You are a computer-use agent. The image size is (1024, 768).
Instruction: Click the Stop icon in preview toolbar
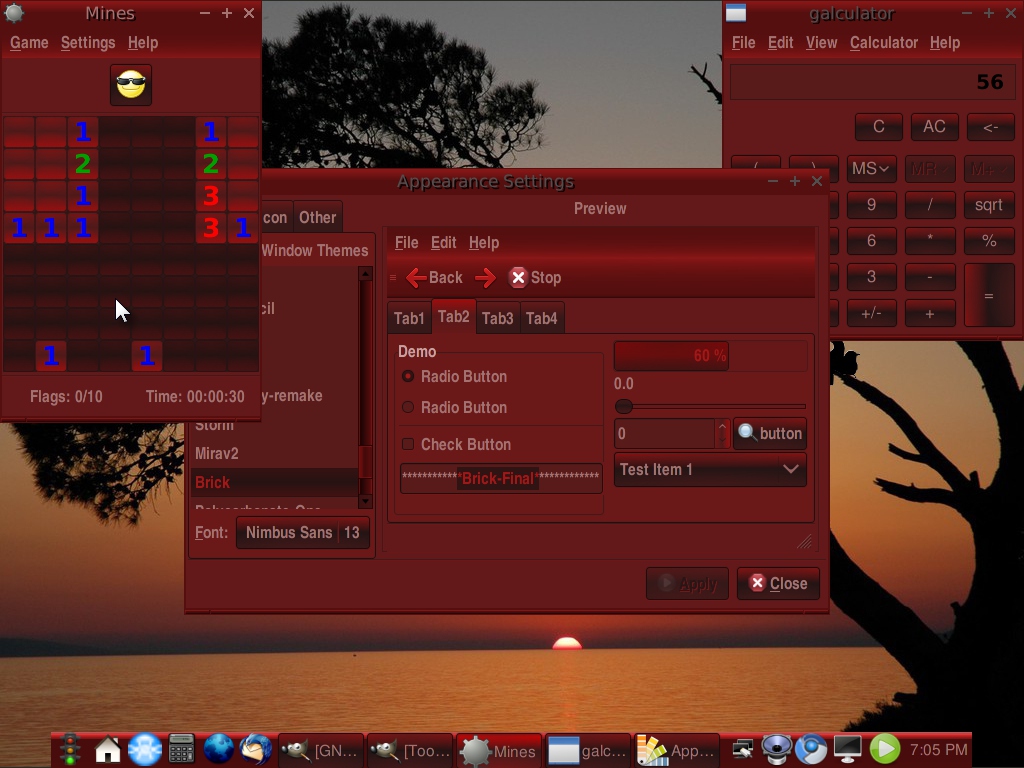[x=518, y=278]
